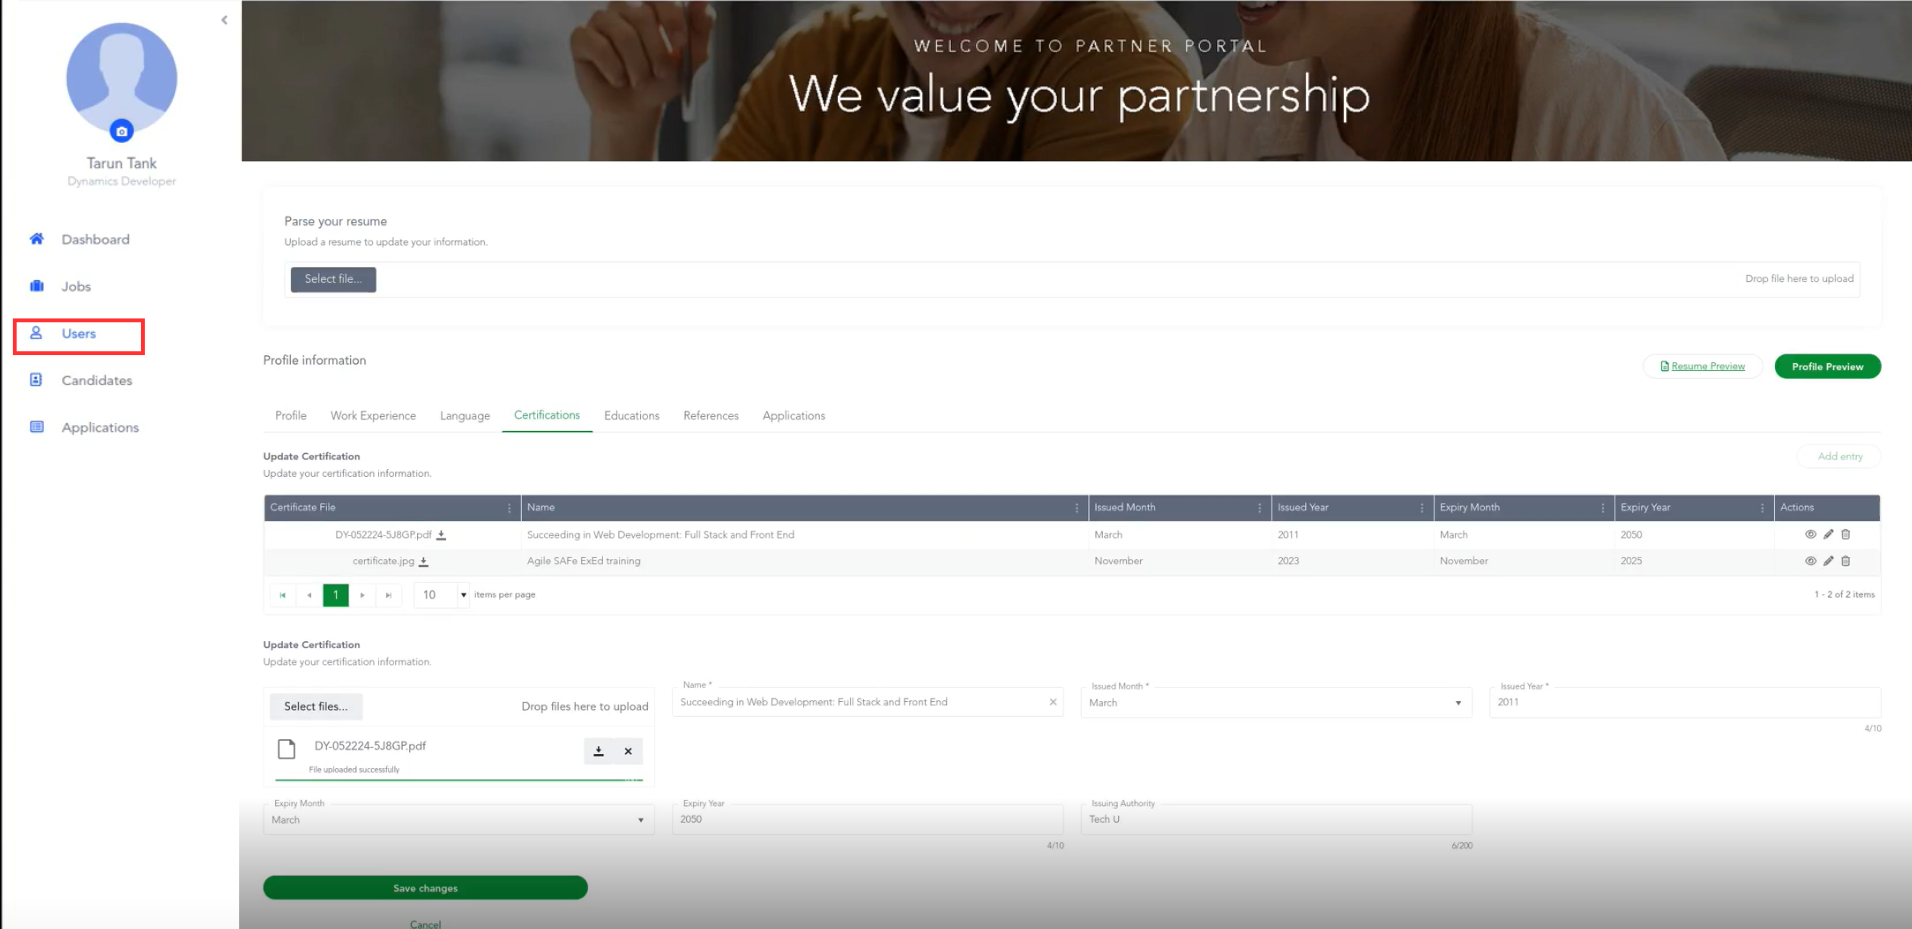Go to the previous page of certifications

tap(309, 595)
